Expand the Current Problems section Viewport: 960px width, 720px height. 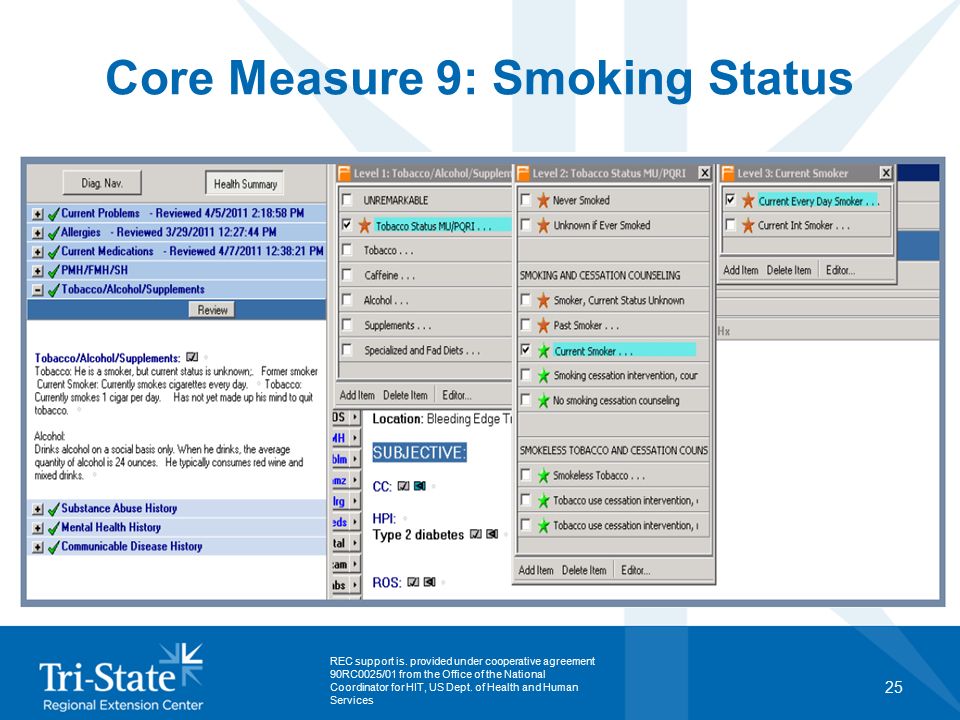pyautogui.click(x=38, y=214)
